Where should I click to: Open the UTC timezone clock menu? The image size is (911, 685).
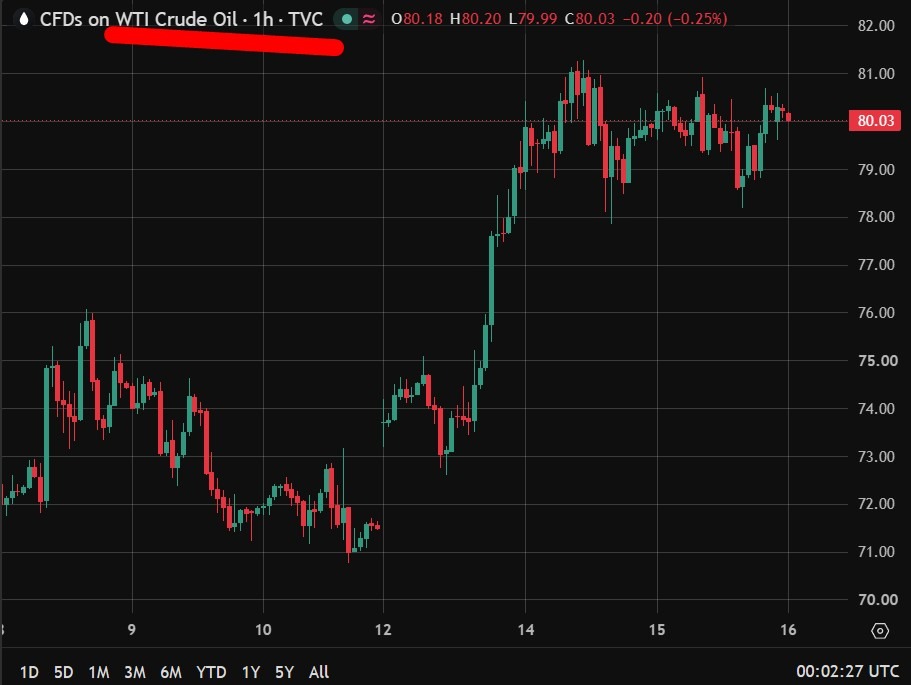[847, 672]
